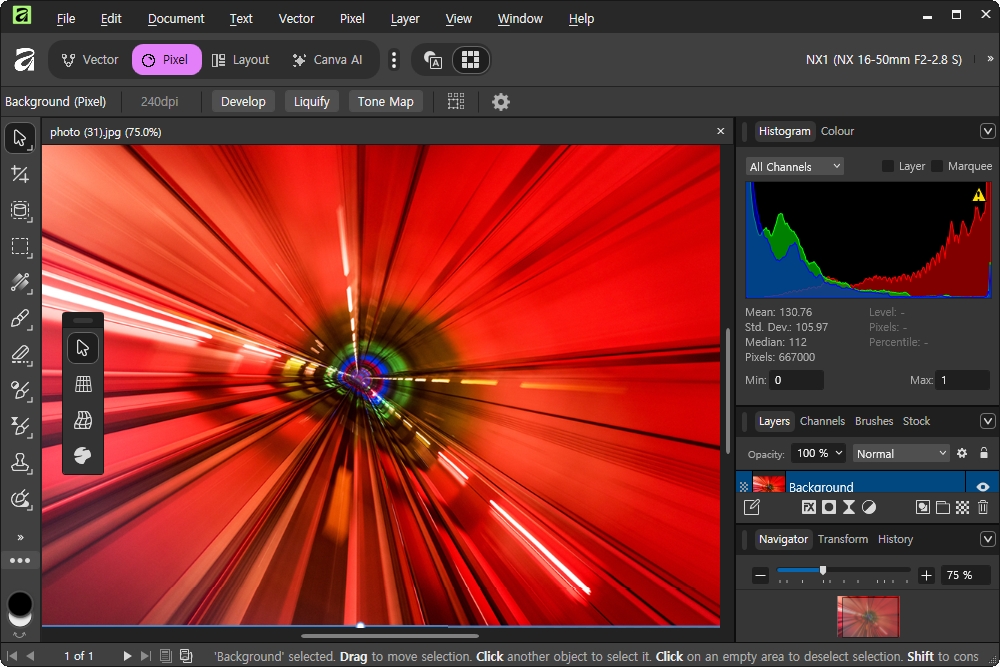This screenshot has width=1000, height=667.
Task: Switch to the Stock tab
Action: click(916, 421)
